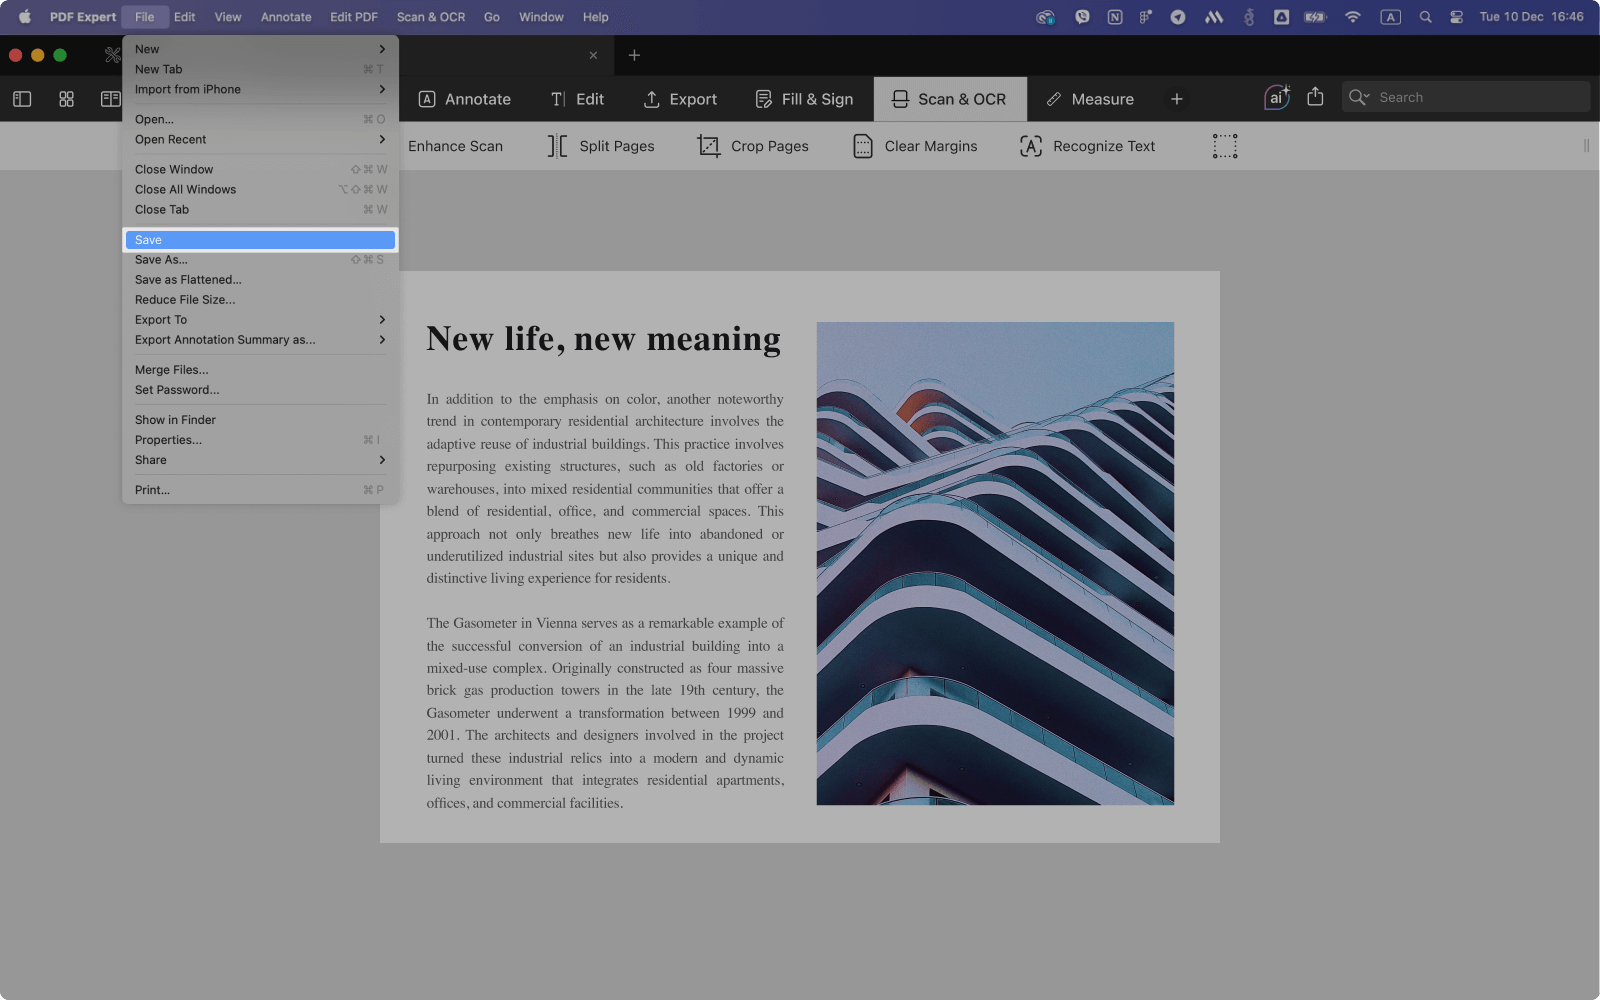Open macOS Control Center in menu bar
Viewport: 1600px width, 1000px height.
tap(1456, 17)
